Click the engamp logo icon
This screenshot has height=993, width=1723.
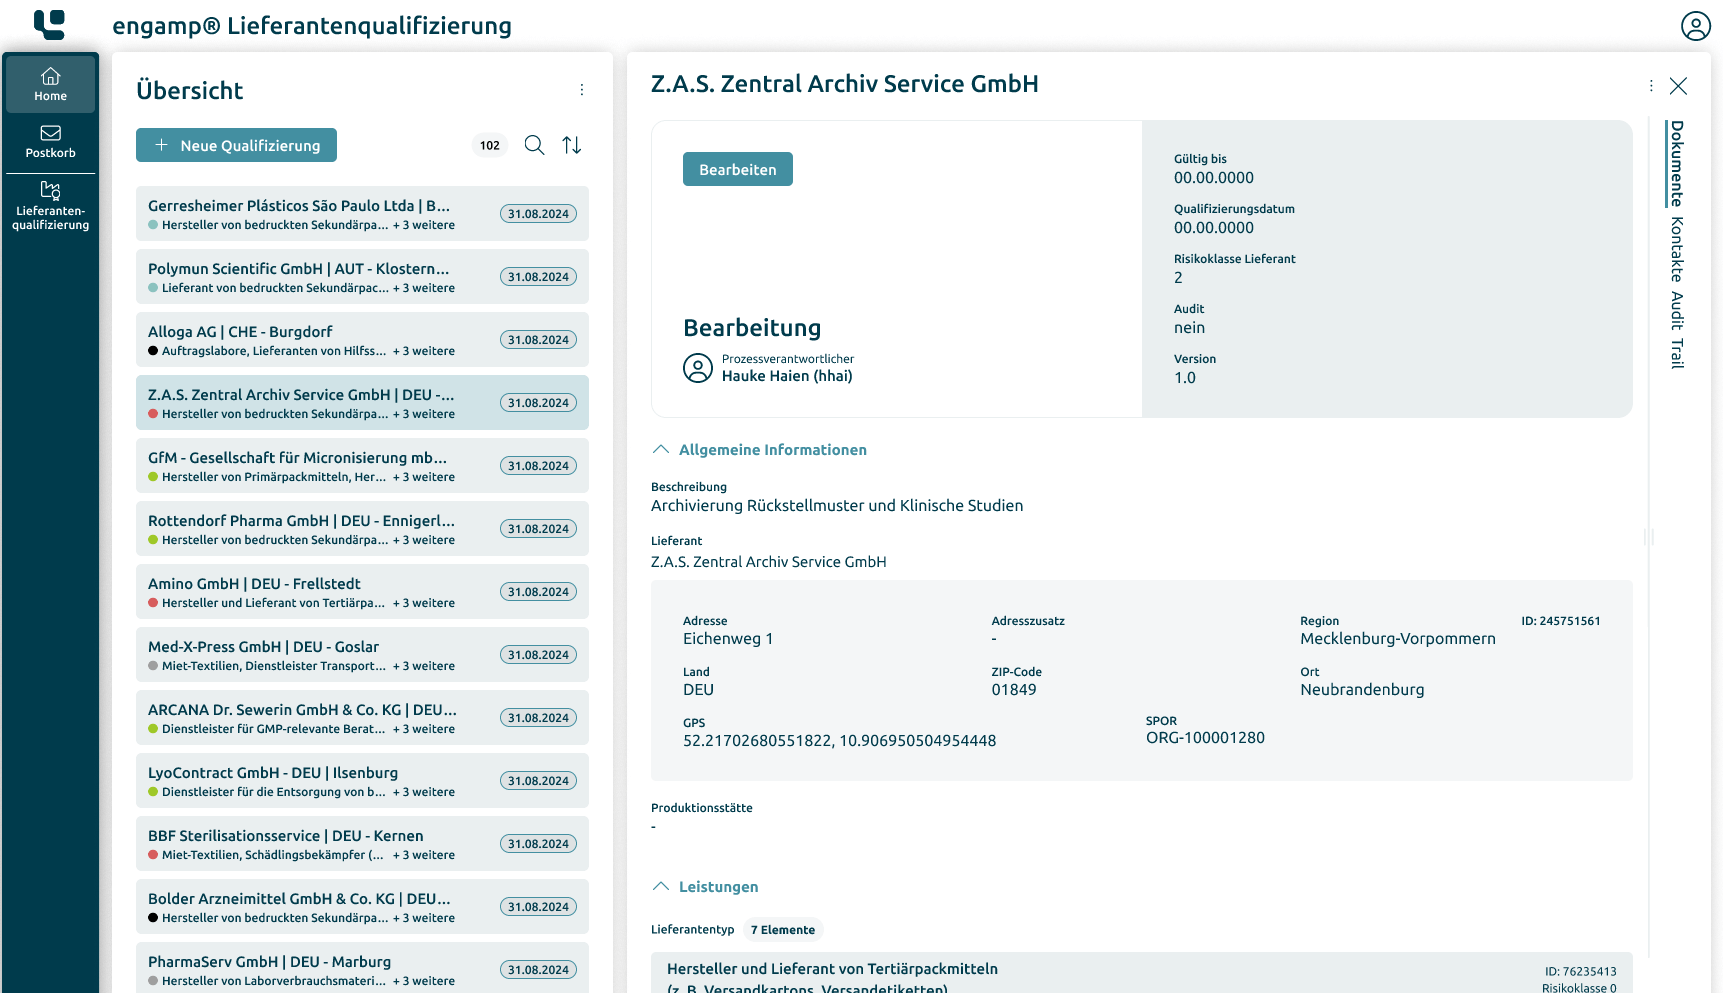(x=49, y=25)
